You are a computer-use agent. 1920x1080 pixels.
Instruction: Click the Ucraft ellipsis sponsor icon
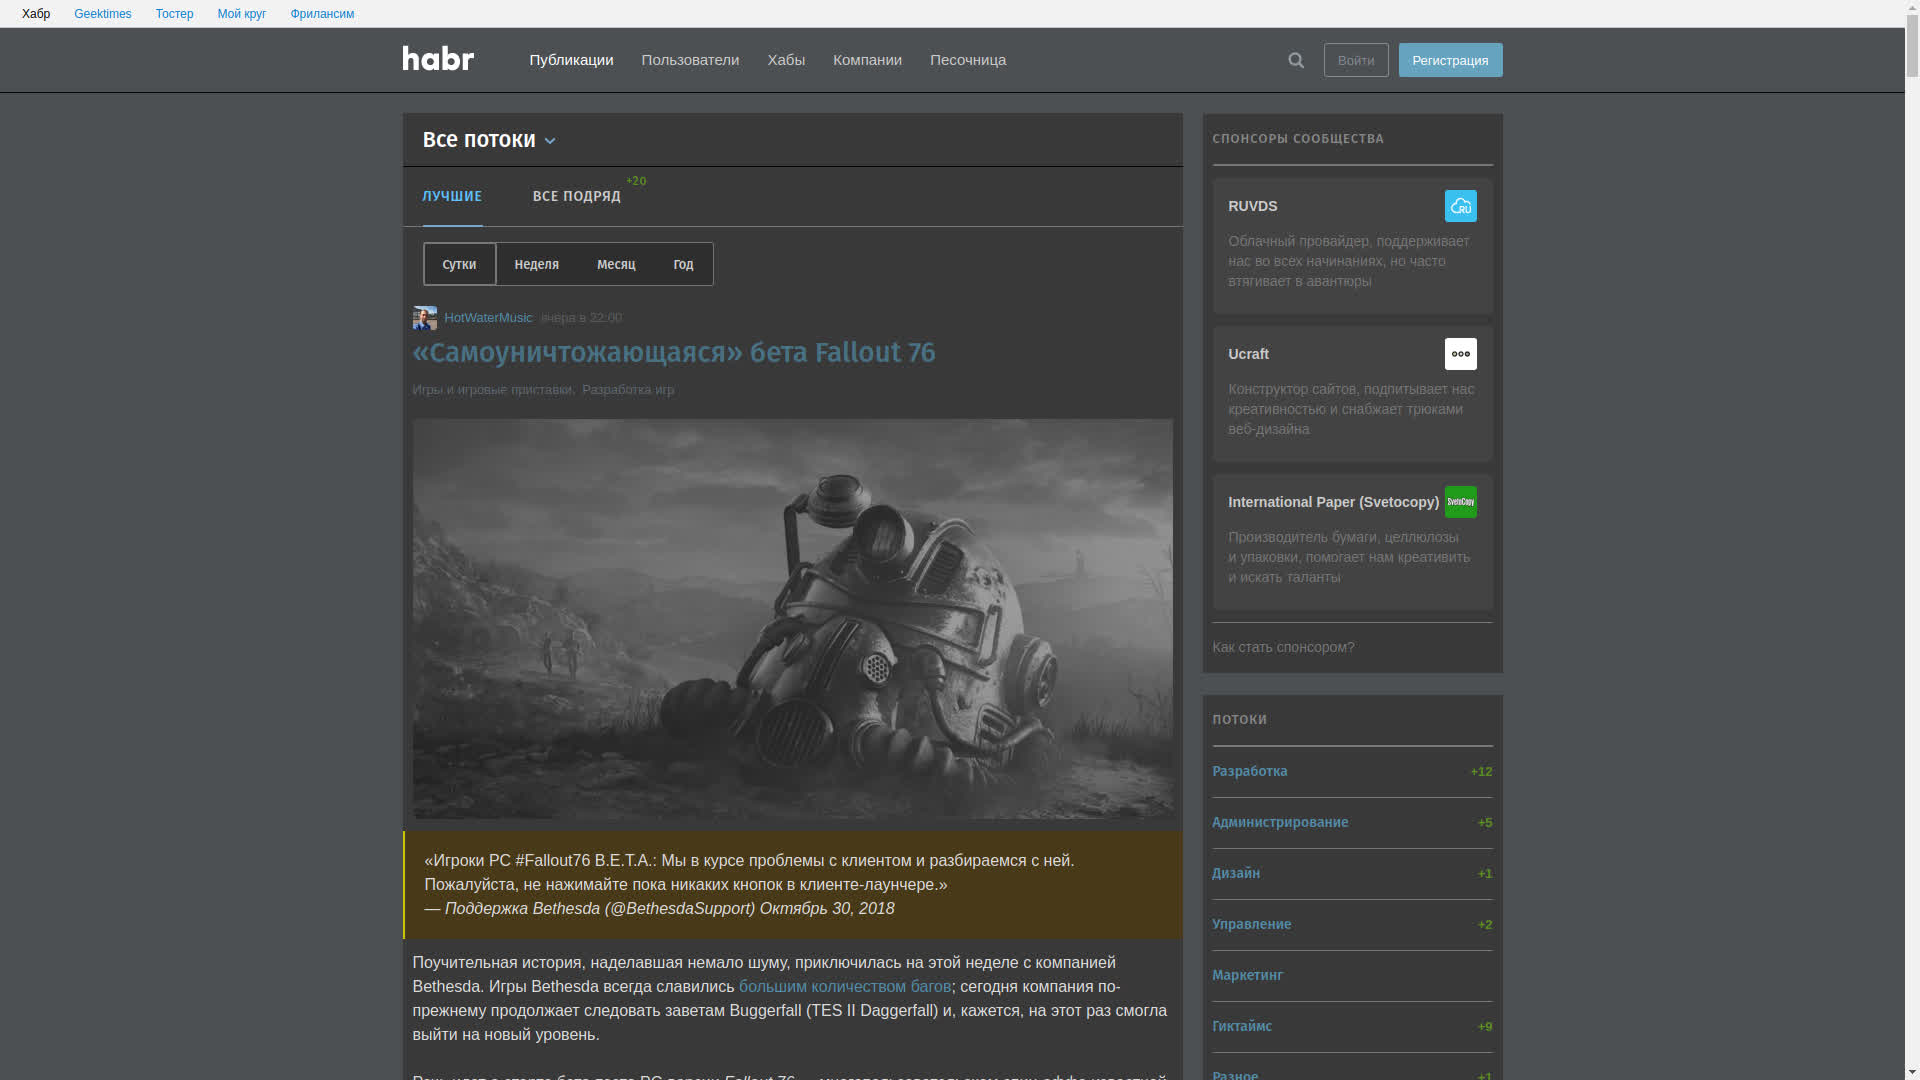[x=1461, y=353]
